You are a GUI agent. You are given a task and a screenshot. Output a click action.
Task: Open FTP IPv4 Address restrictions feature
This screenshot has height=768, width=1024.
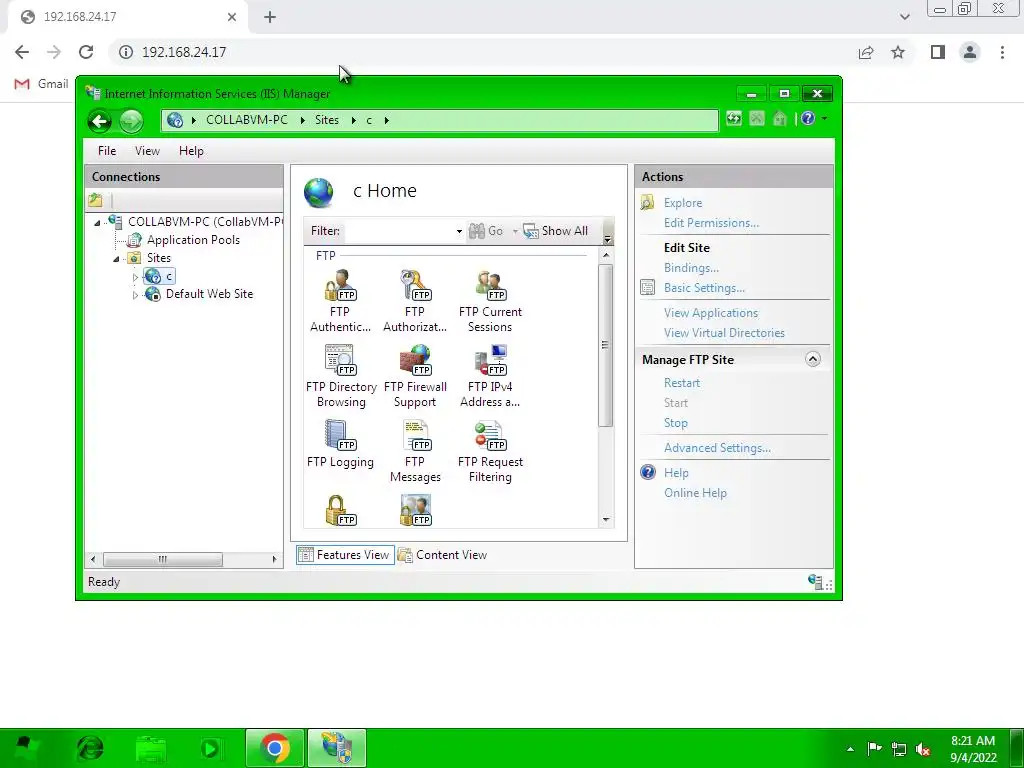490,376
